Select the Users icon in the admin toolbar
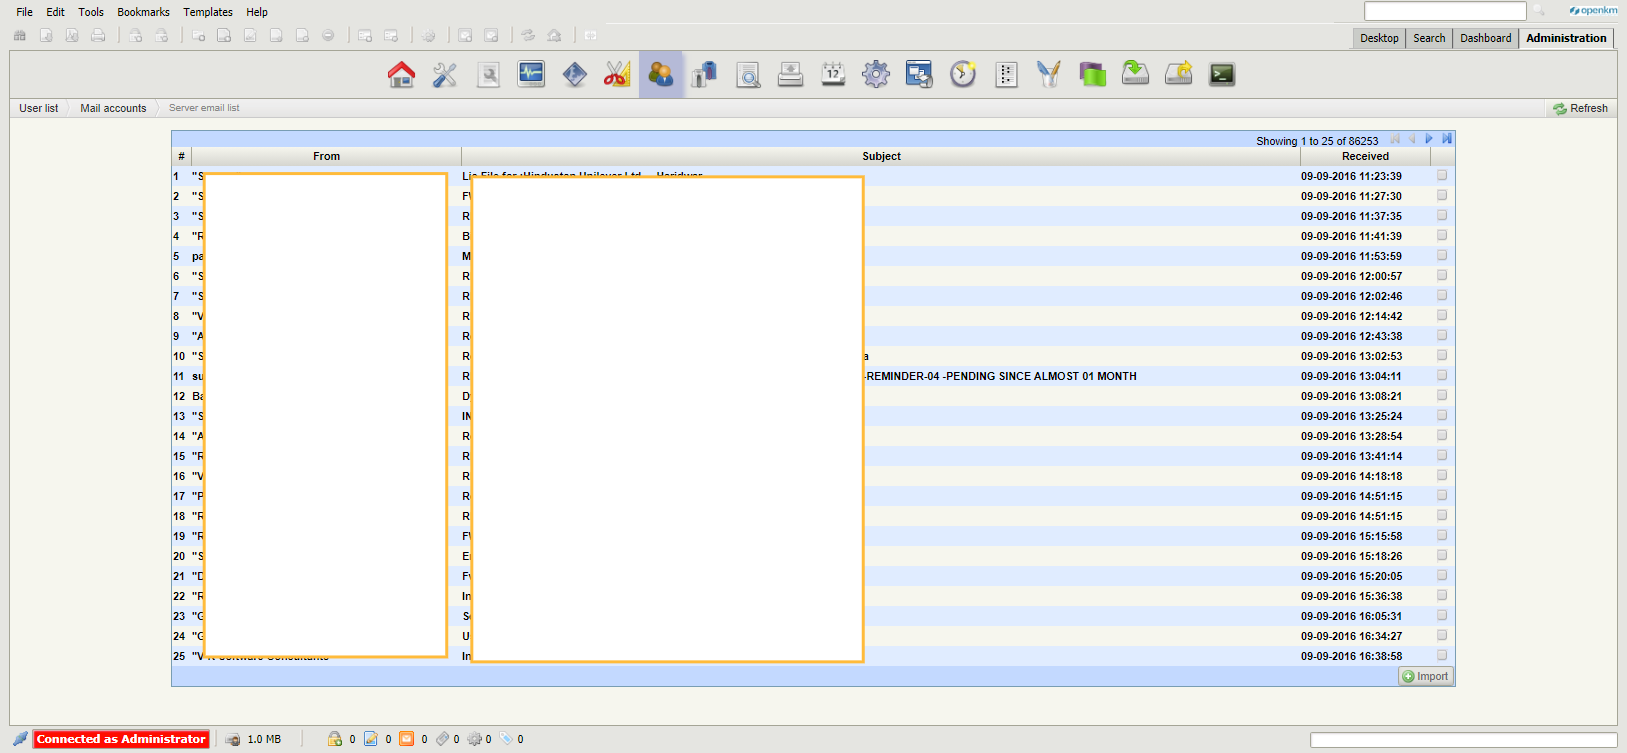The height and width of the screenshot is (753, 1627). pos(661,75)
